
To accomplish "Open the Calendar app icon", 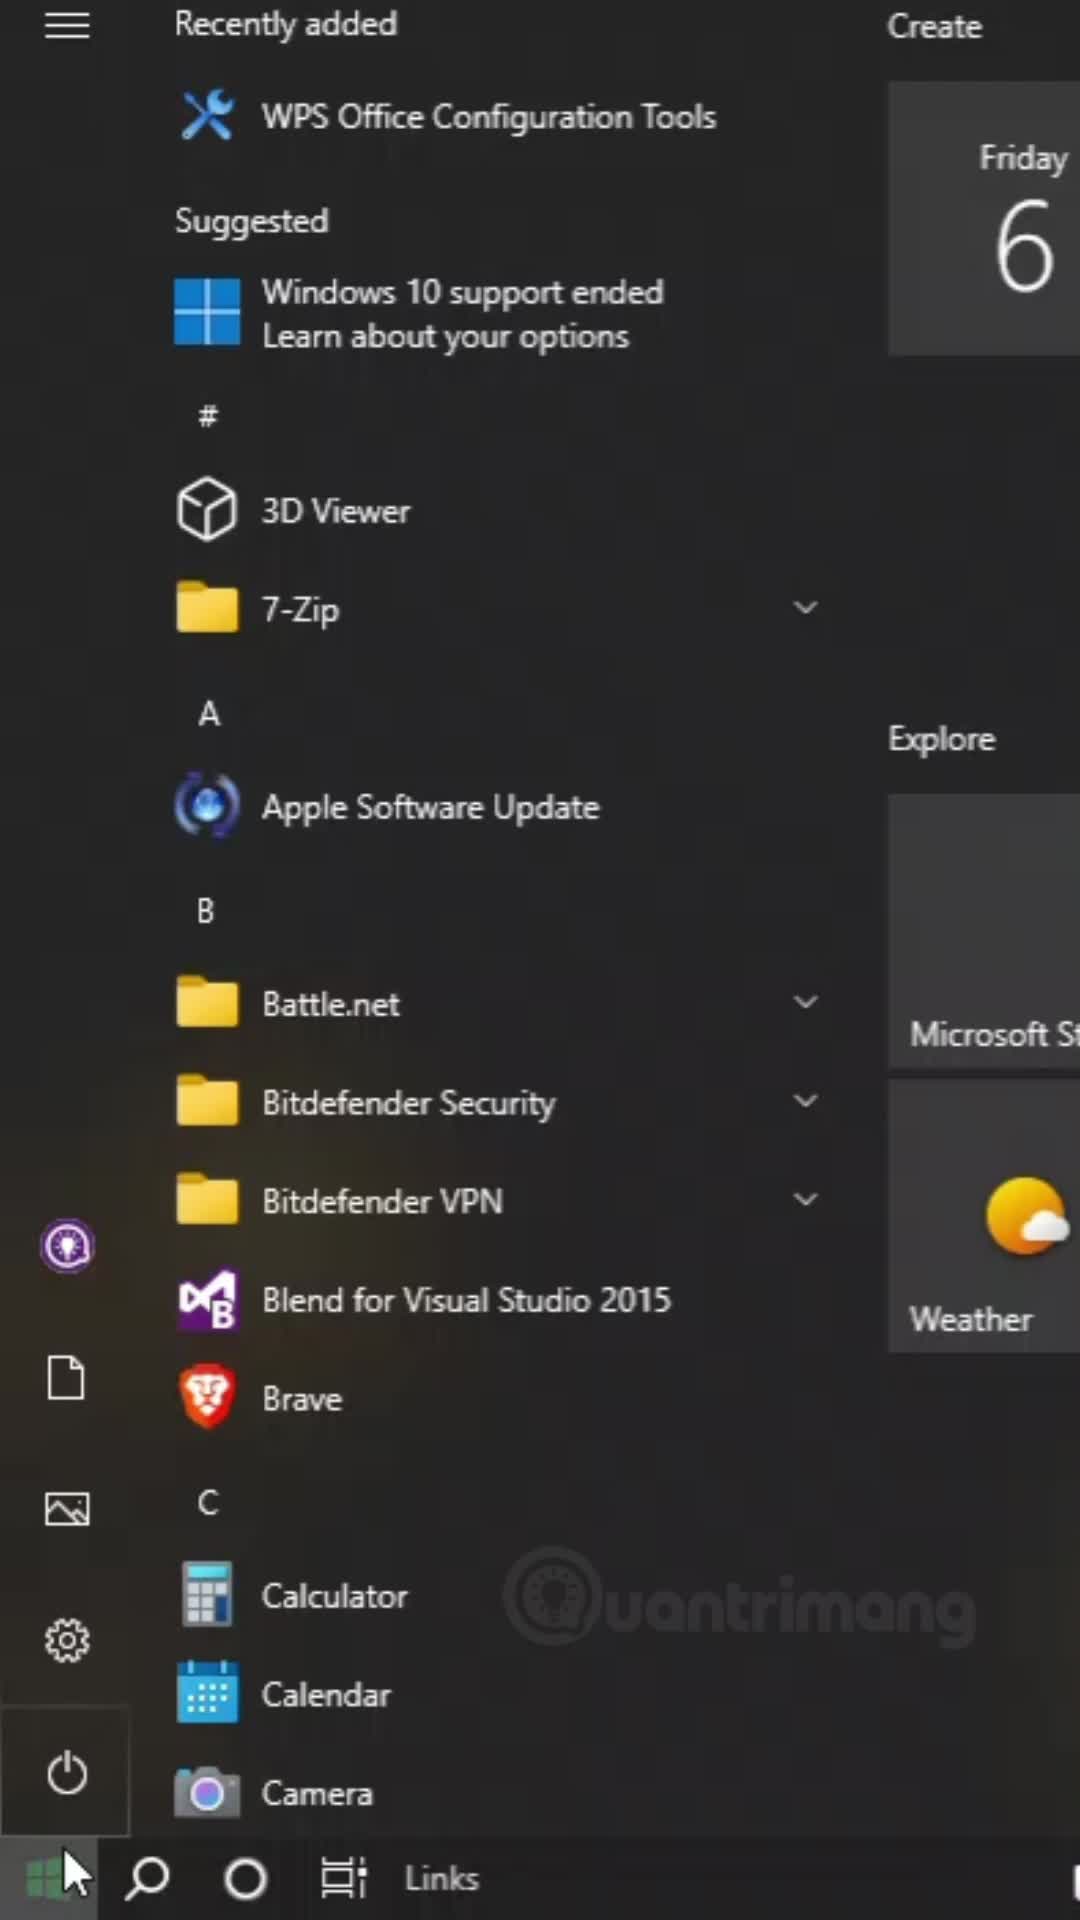I will 207,1692.
